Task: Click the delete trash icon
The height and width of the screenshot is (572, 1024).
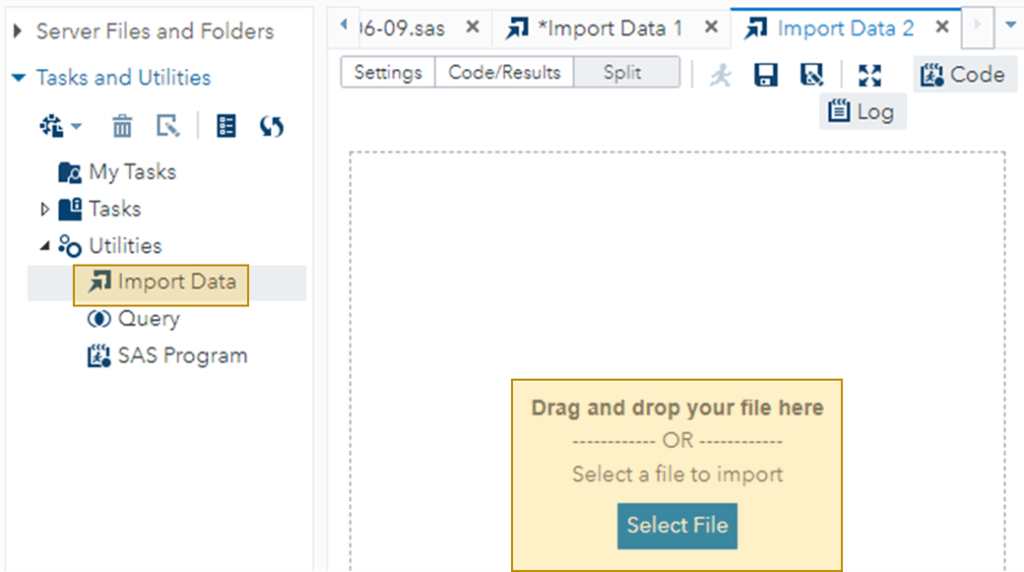Action: point(122,126)
